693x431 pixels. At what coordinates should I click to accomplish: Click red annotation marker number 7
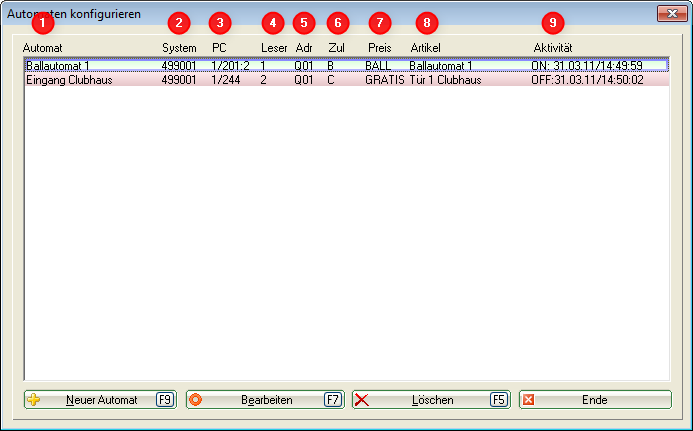[x=377, y=22]
